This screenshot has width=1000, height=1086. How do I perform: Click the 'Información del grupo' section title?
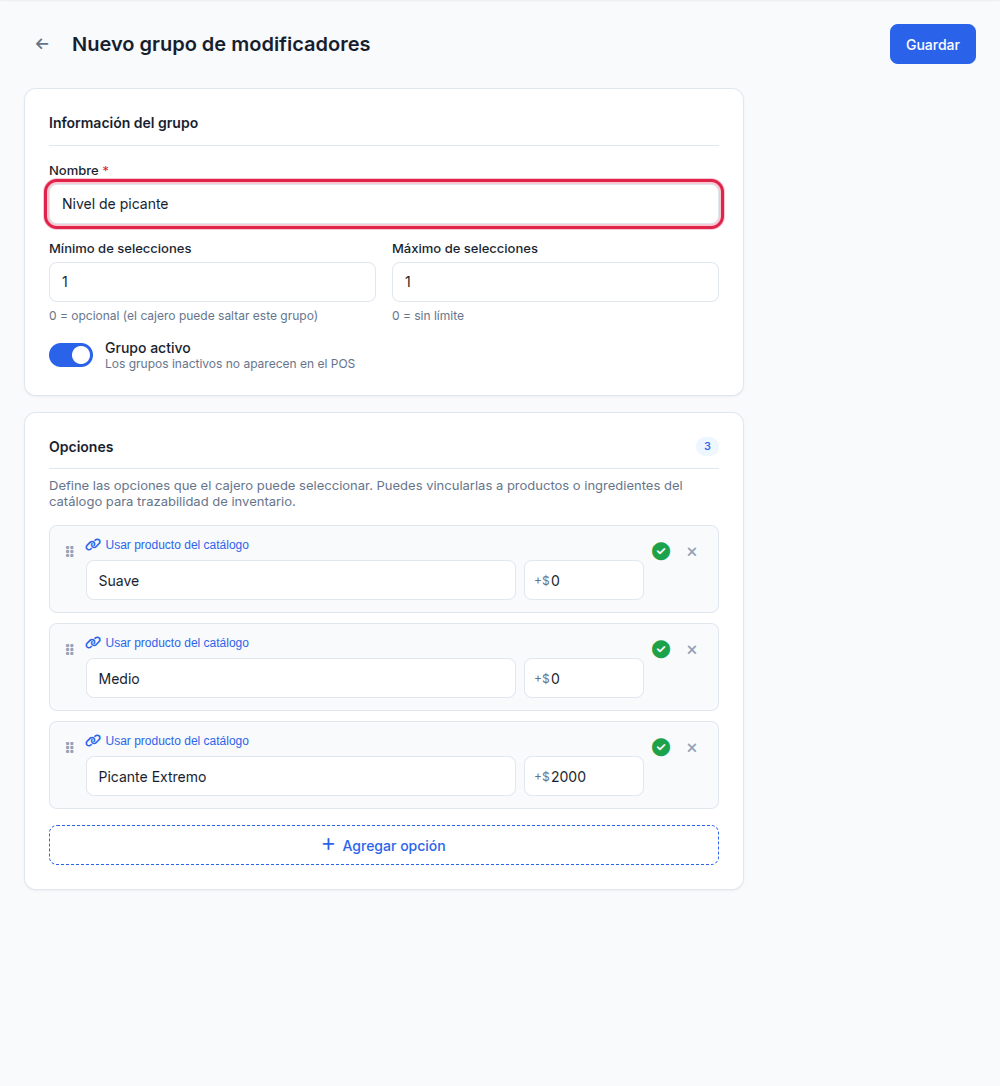click(x=123, y=123)
